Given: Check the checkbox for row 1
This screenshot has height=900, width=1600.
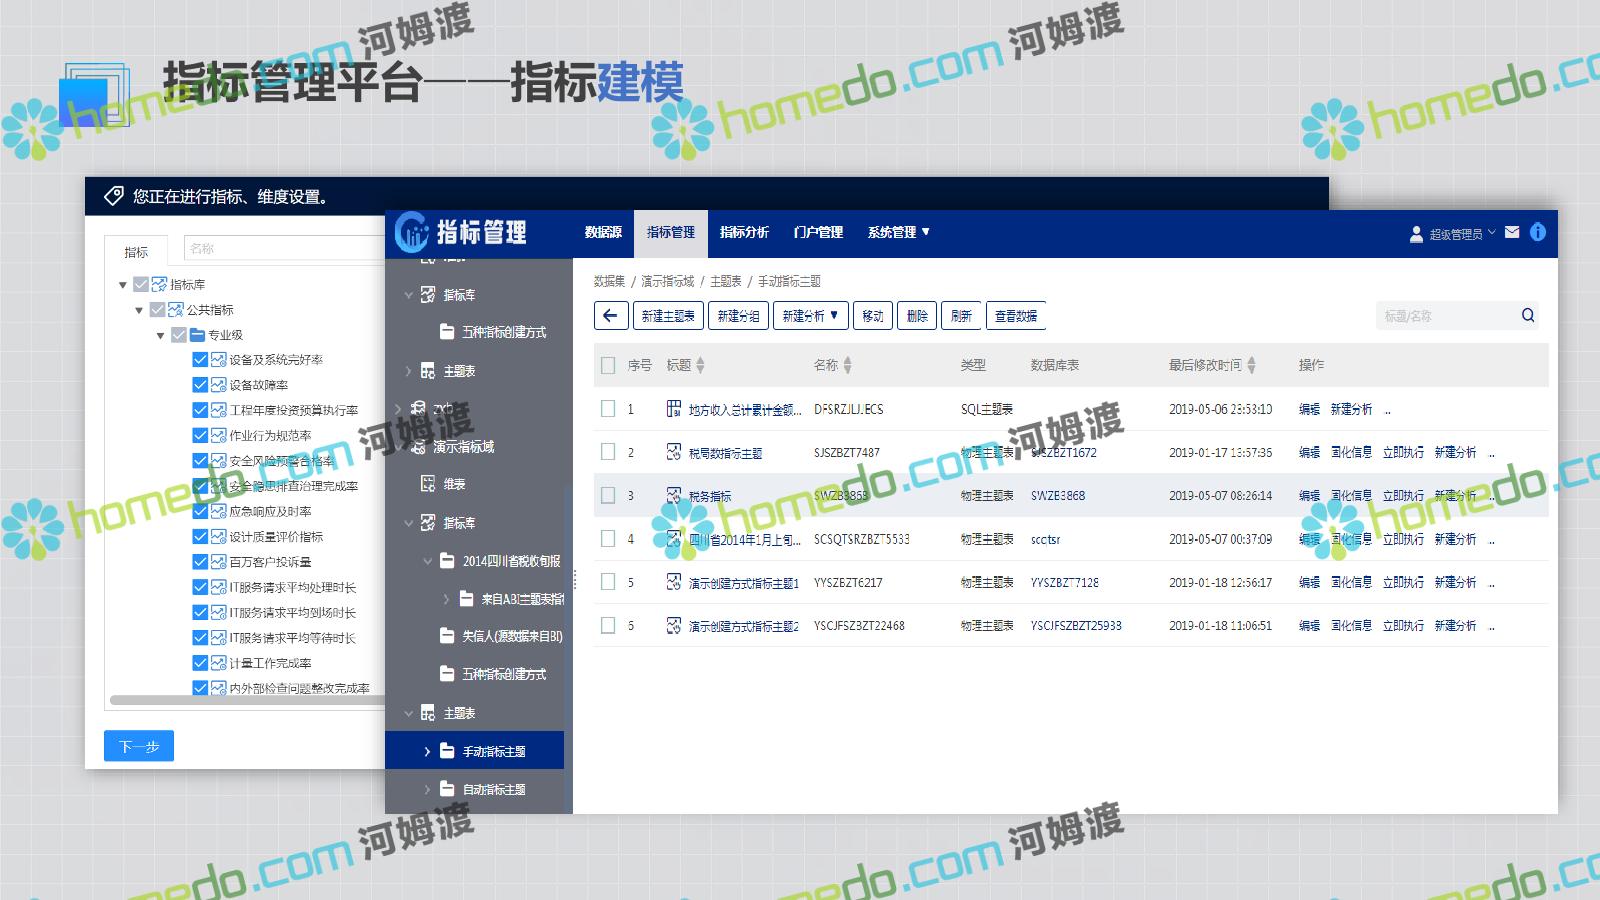Looking at the screenshot, I should pyautogui.click(x=608, y=408).
